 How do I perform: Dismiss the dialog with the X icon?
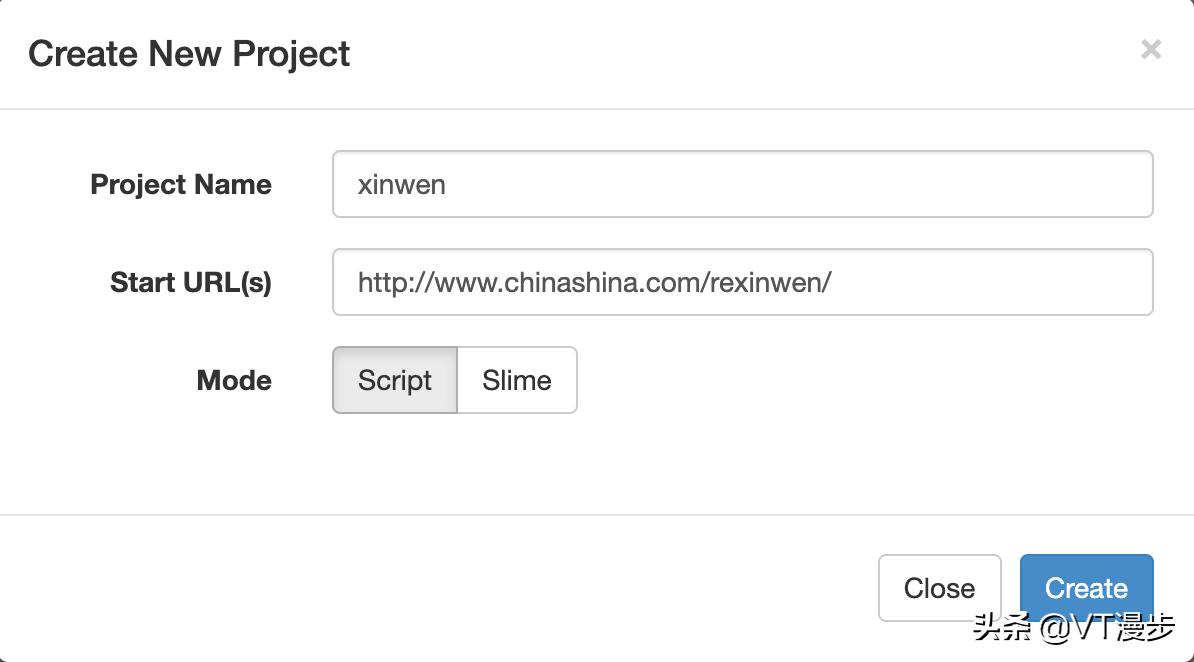(1151, 49)
